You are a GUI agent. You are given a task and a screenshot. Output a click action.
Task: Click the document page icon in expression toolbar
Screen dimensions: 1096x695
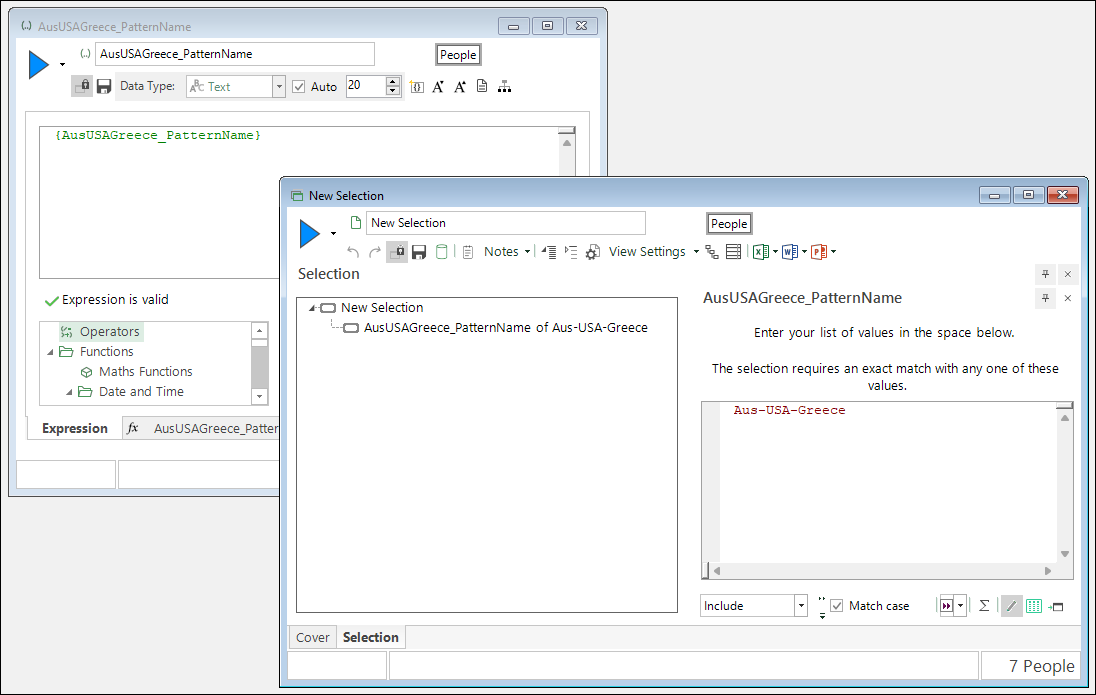tap(482, 86)
